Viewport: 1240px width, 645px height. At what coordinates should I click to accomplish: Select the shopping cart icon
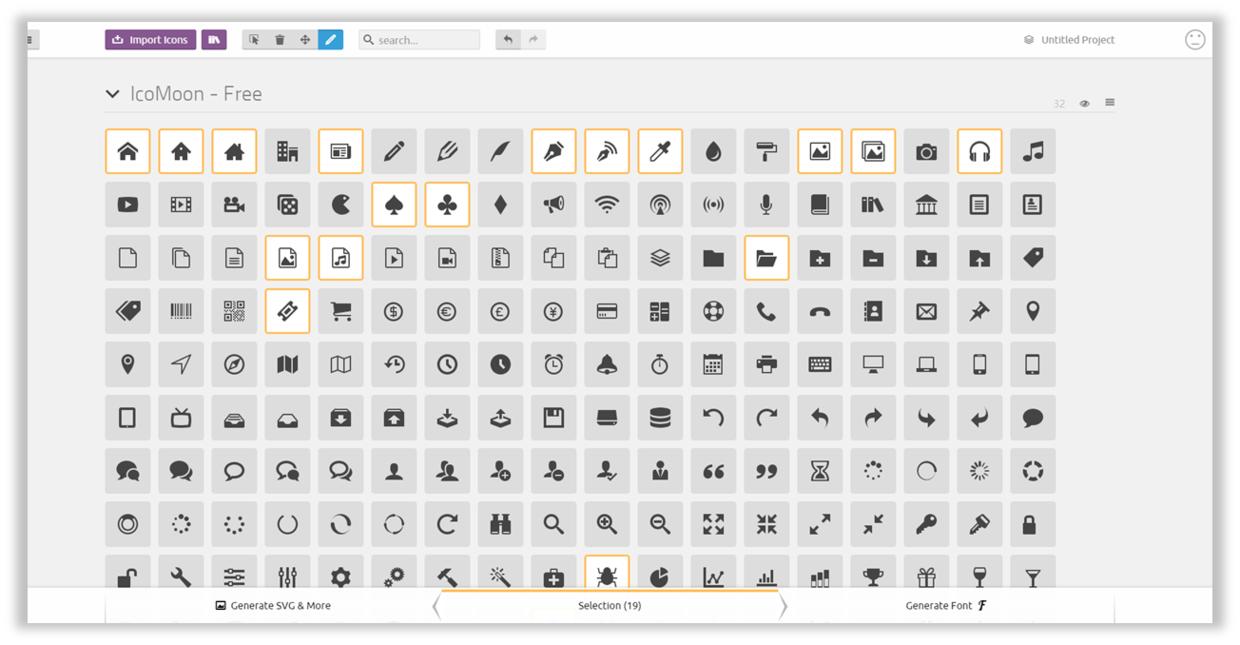tap(341, 311)
